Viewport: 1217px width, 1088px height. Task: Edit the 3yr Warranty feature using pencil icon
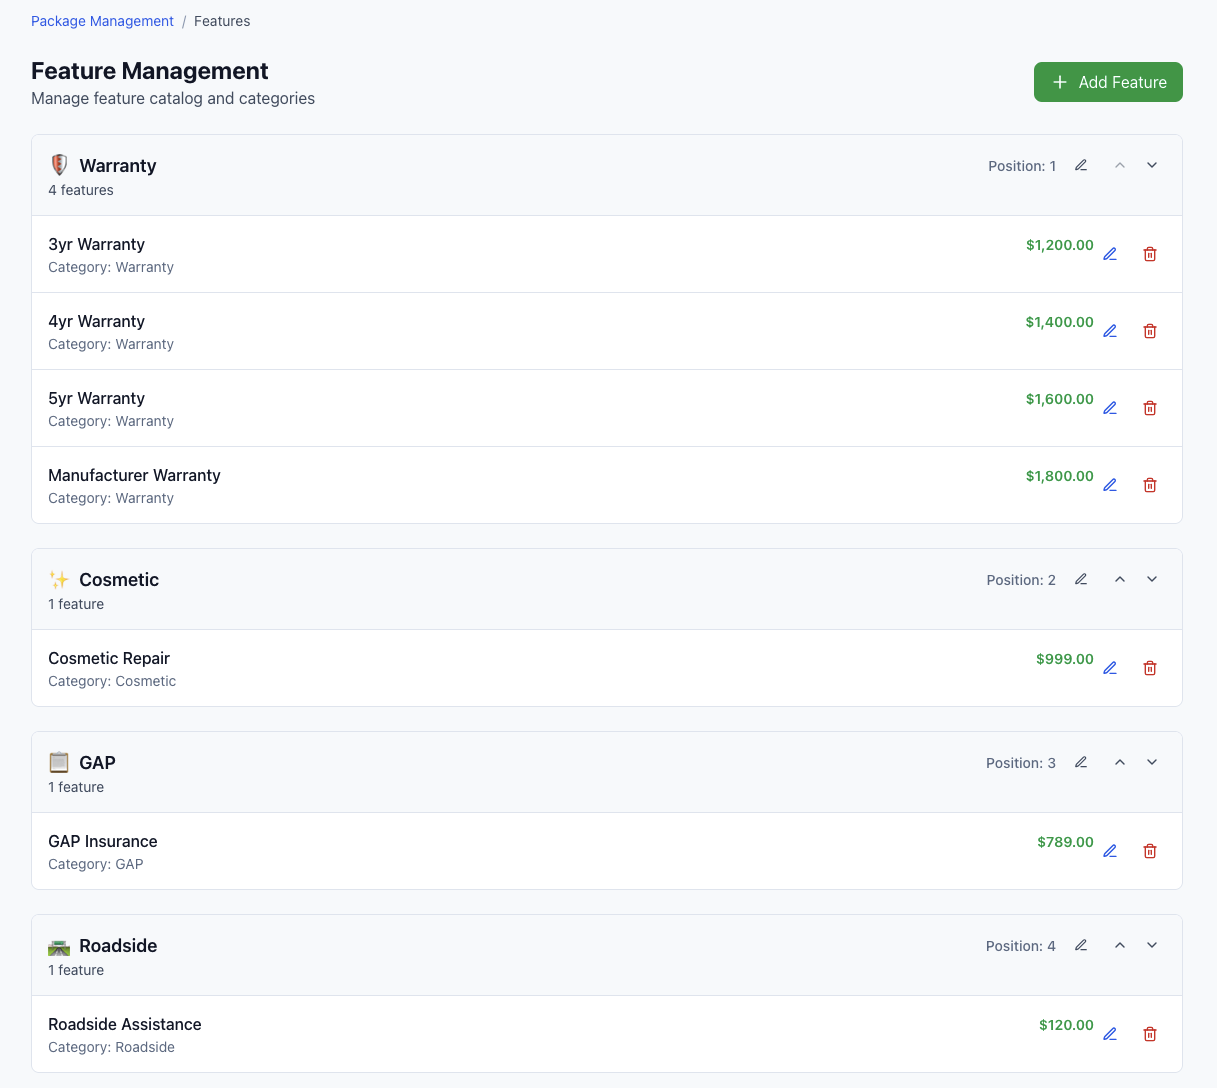point(1110,254)
